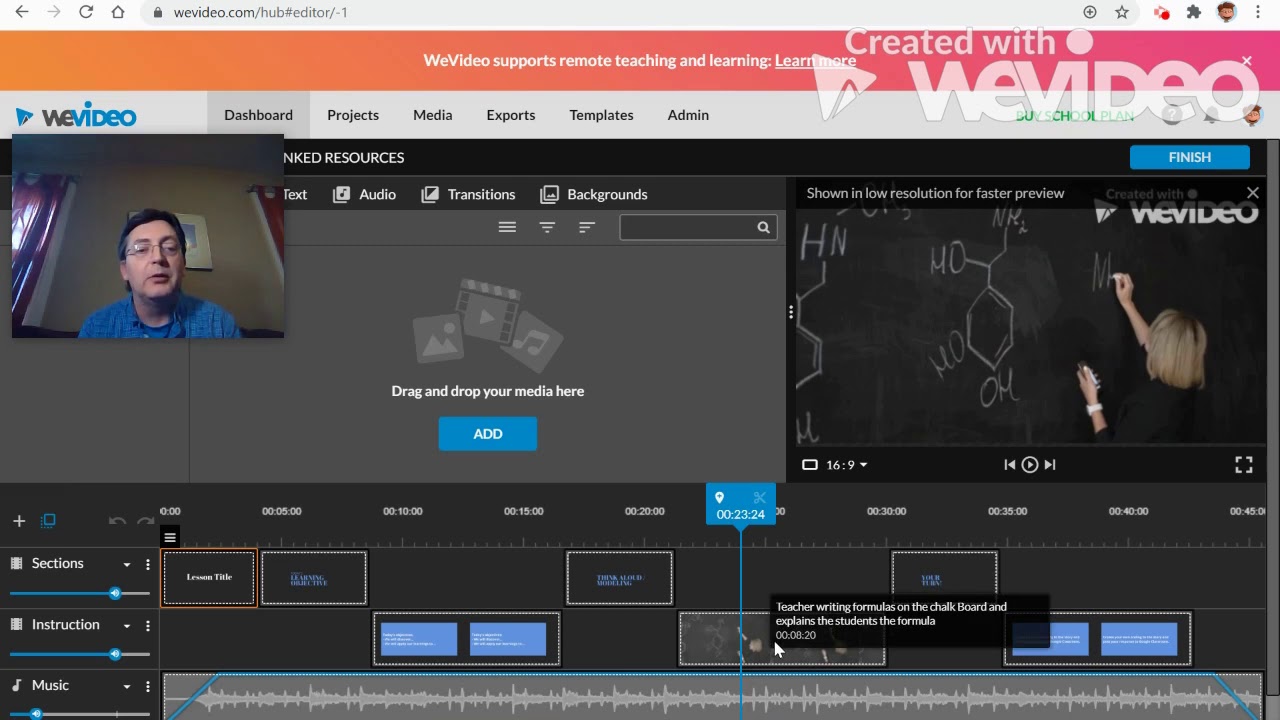1280x720 pixels.
Task: Undo the last timeline edit
Action: [x=117, y=521]
